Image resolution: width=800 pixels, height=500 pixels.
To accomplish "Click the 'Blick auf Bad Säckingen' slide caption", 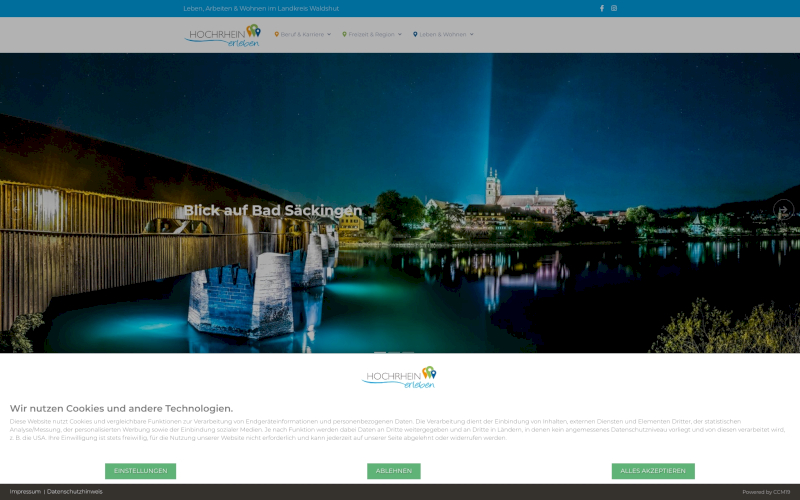I will point(272,211).
